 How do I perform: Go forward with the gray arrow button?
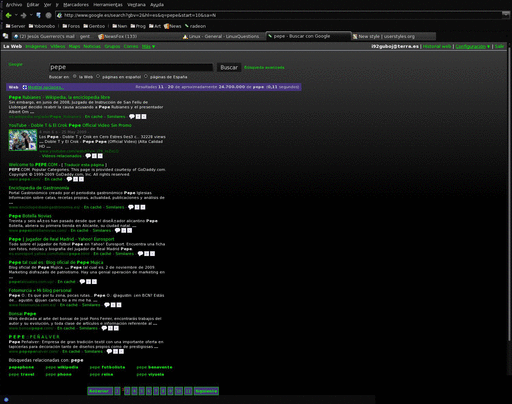23,15
